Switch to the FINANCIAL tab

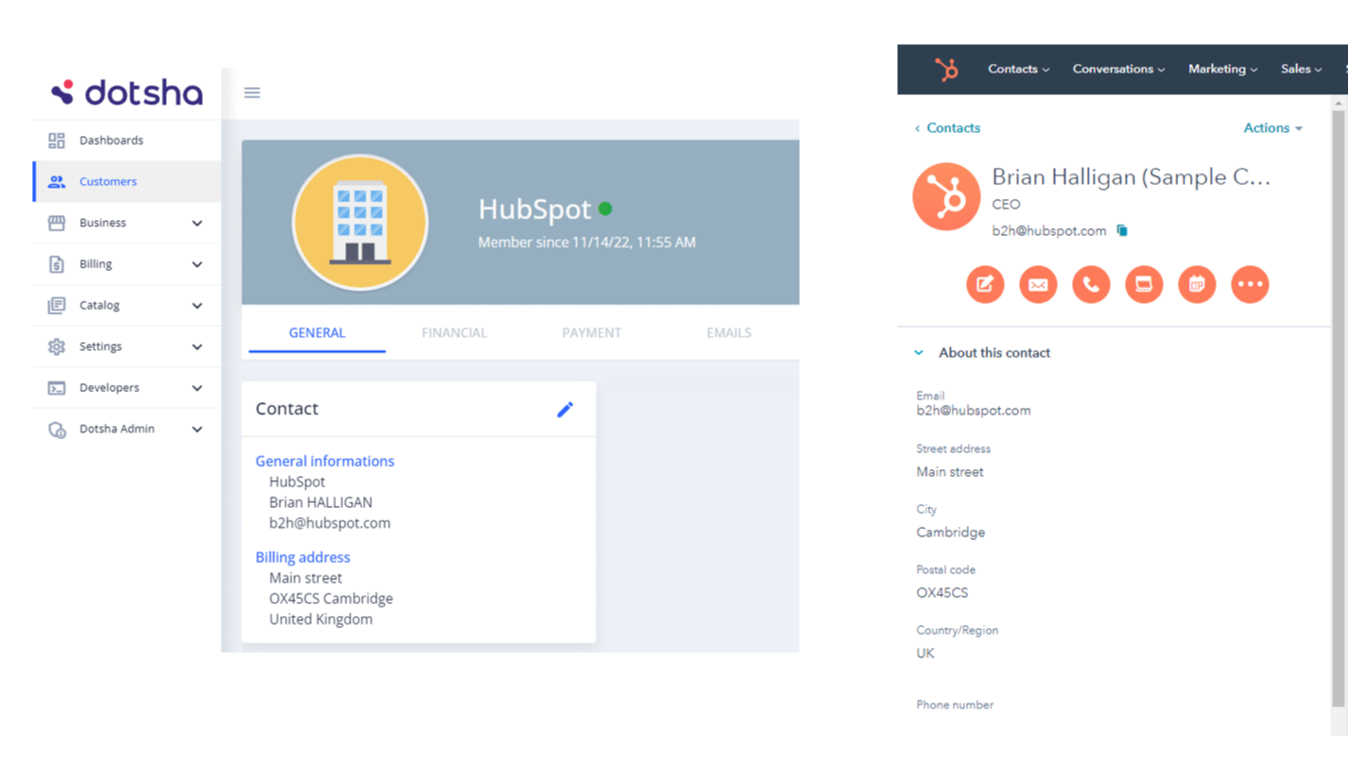pyautogui.click(x=454, y=333)
